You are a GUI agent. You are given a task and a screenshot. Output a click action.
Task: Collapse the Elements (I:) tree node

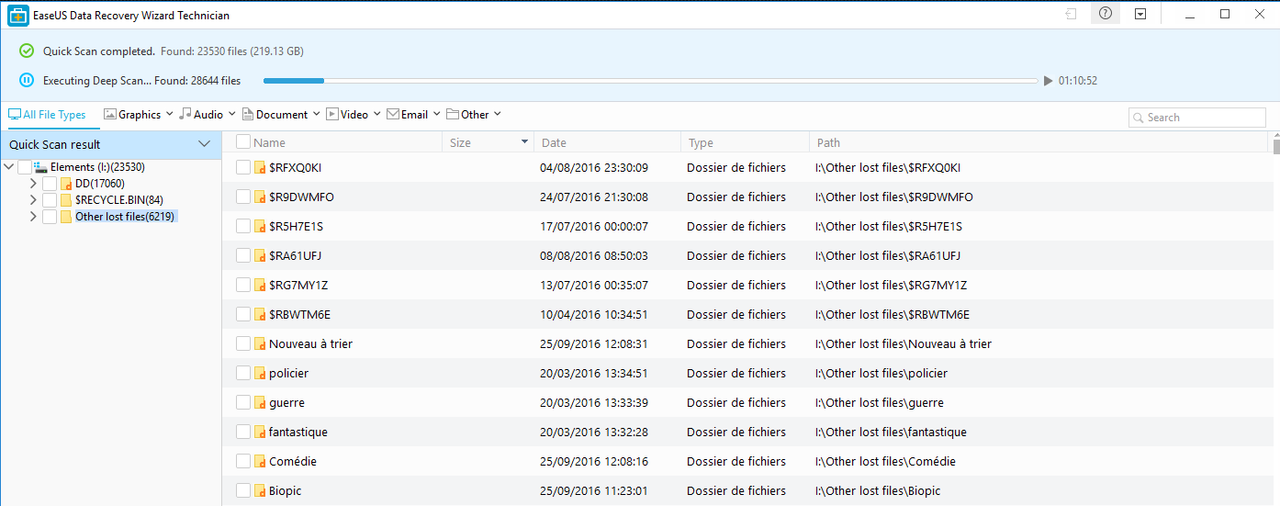(x=9, y=167)
